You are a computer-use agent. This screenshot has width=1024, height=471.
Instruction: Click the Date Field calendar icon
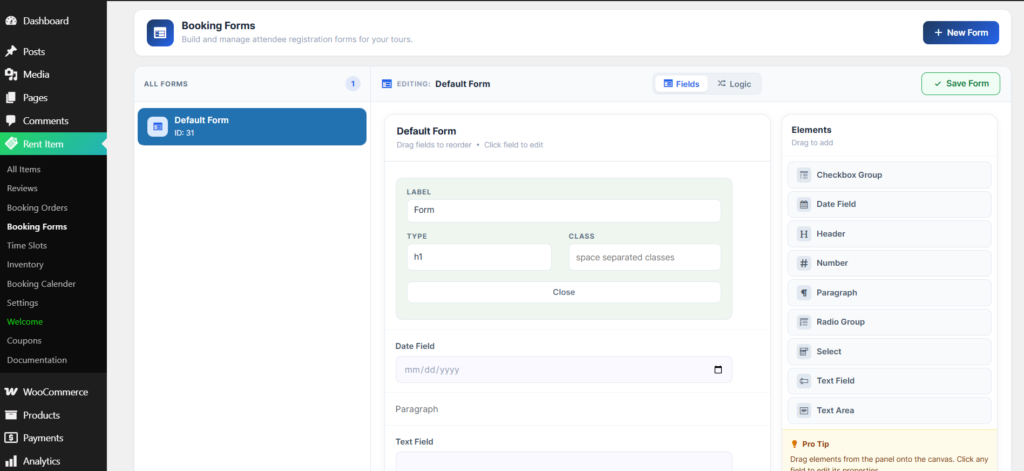coord(803,204)
